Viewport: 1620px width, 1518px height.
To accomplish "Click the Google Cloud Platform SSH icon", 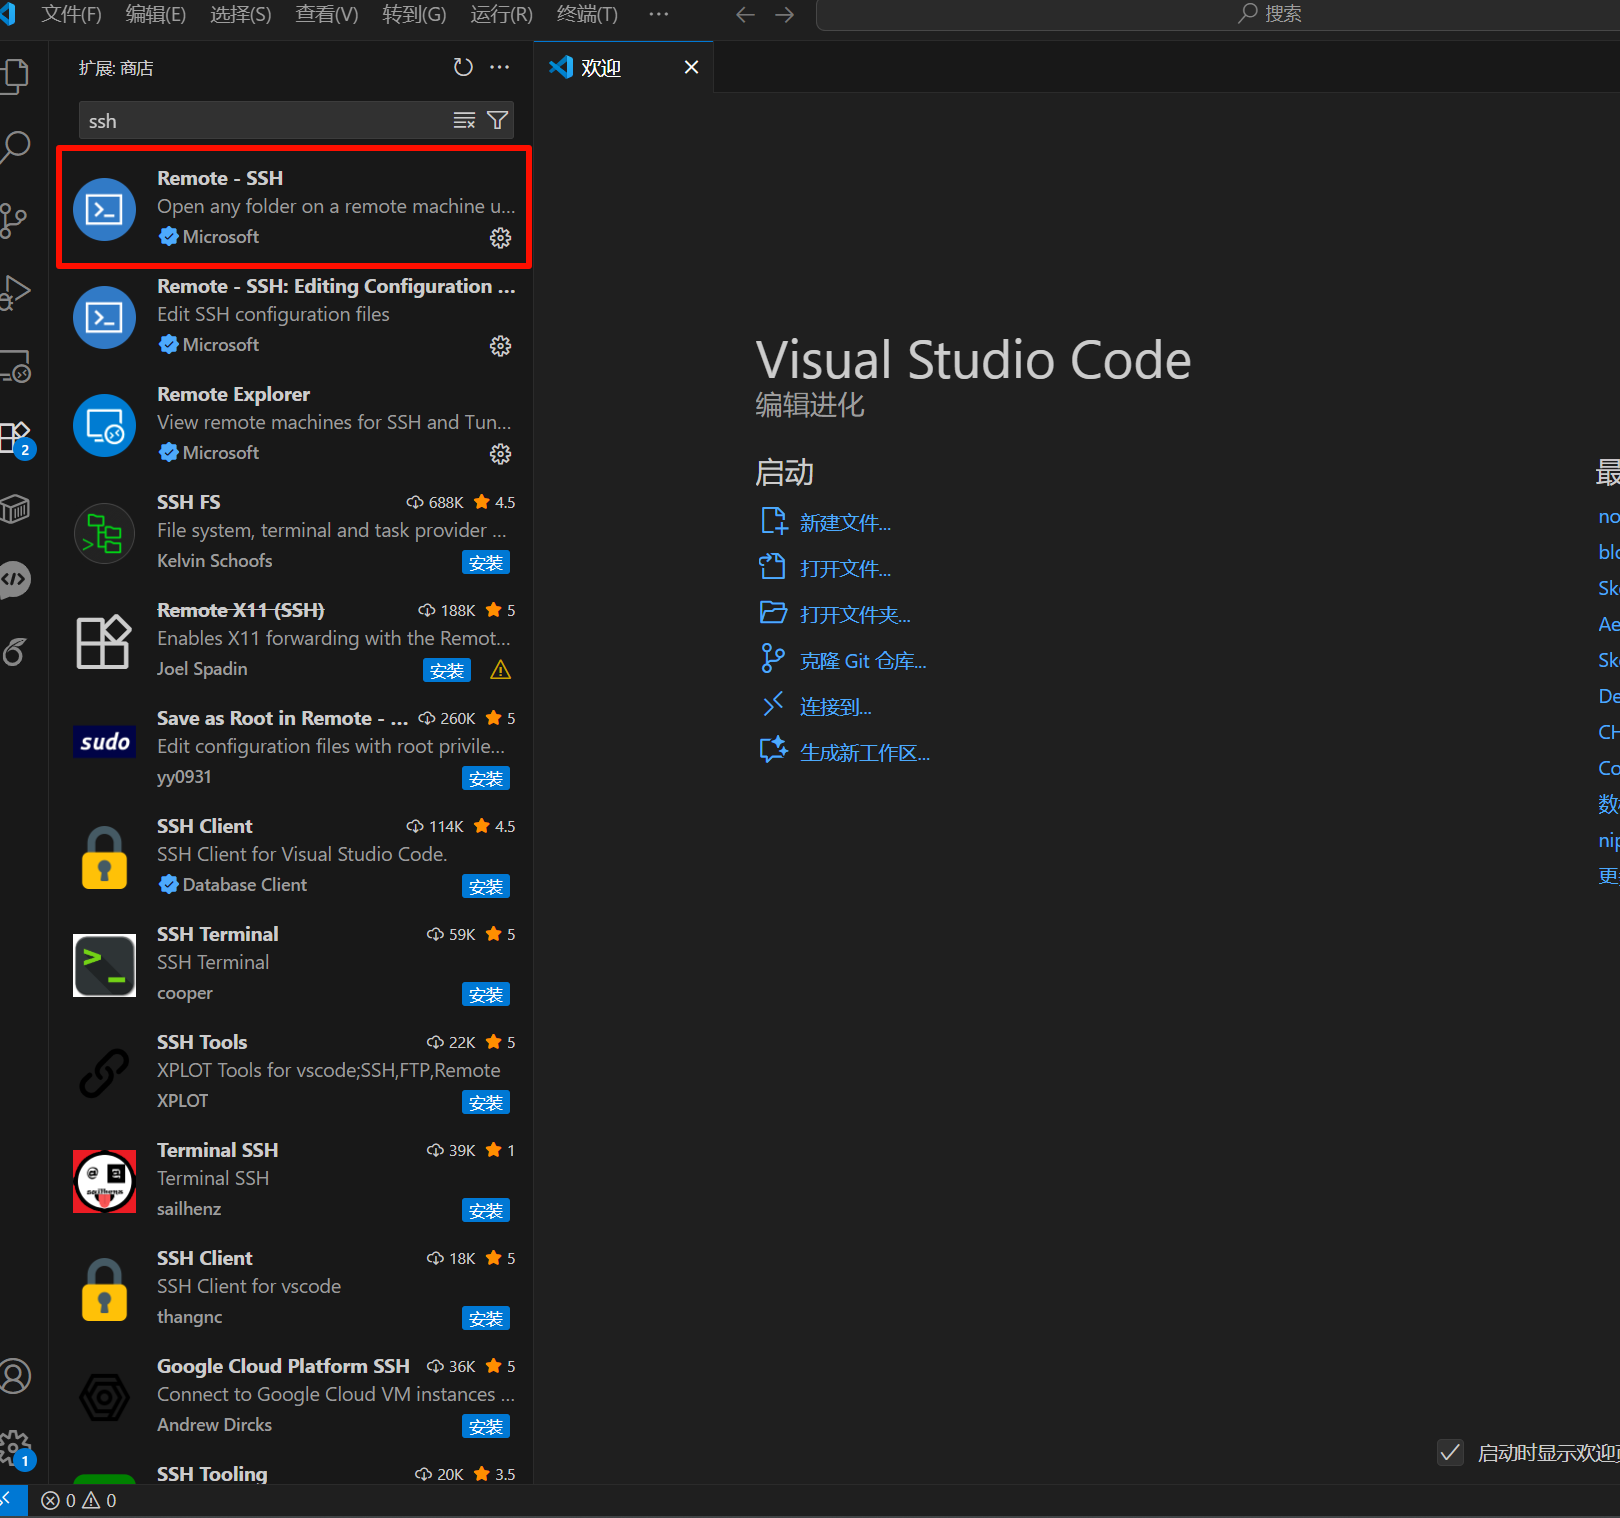I will click(x=104, y=1397).
